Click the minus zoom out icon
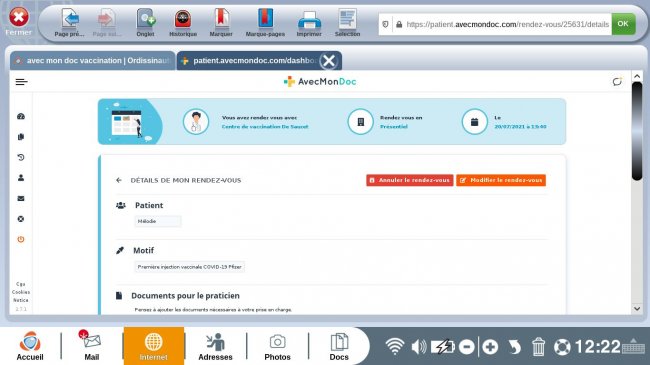650x365 pixels. click(467, 347)
